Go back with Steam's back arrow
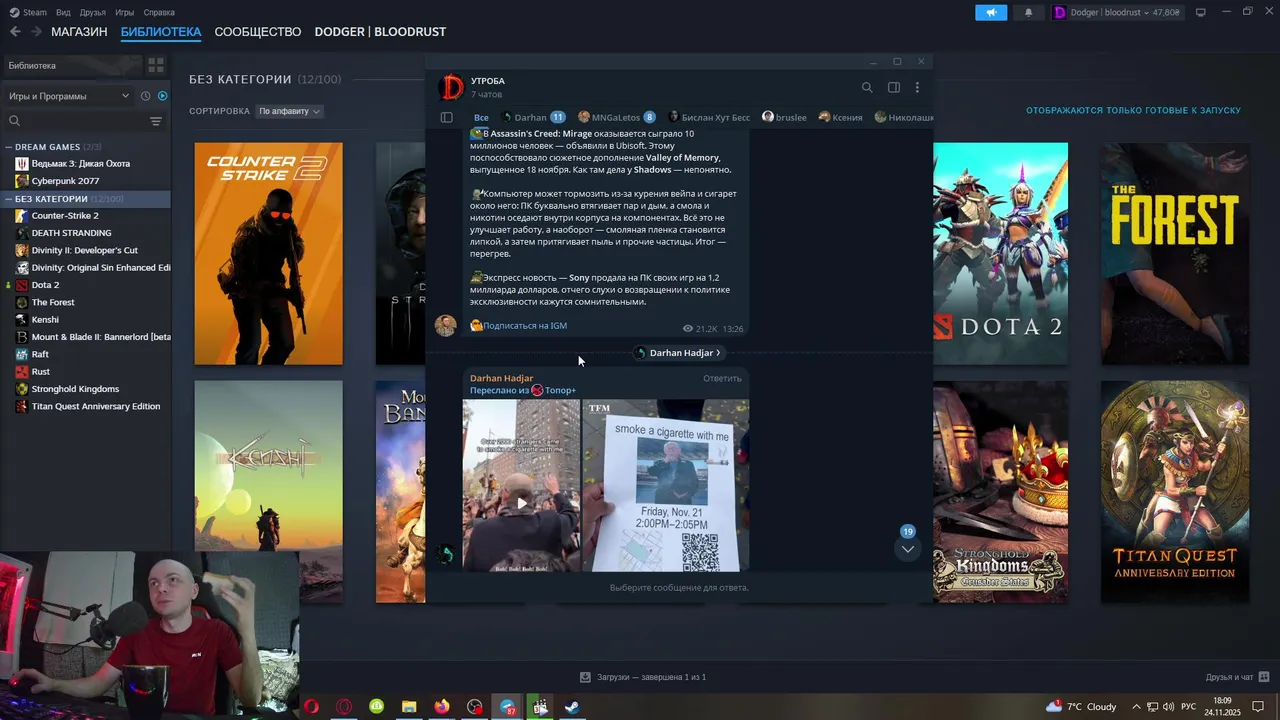 pyautogui.click(x=15, y=32)
